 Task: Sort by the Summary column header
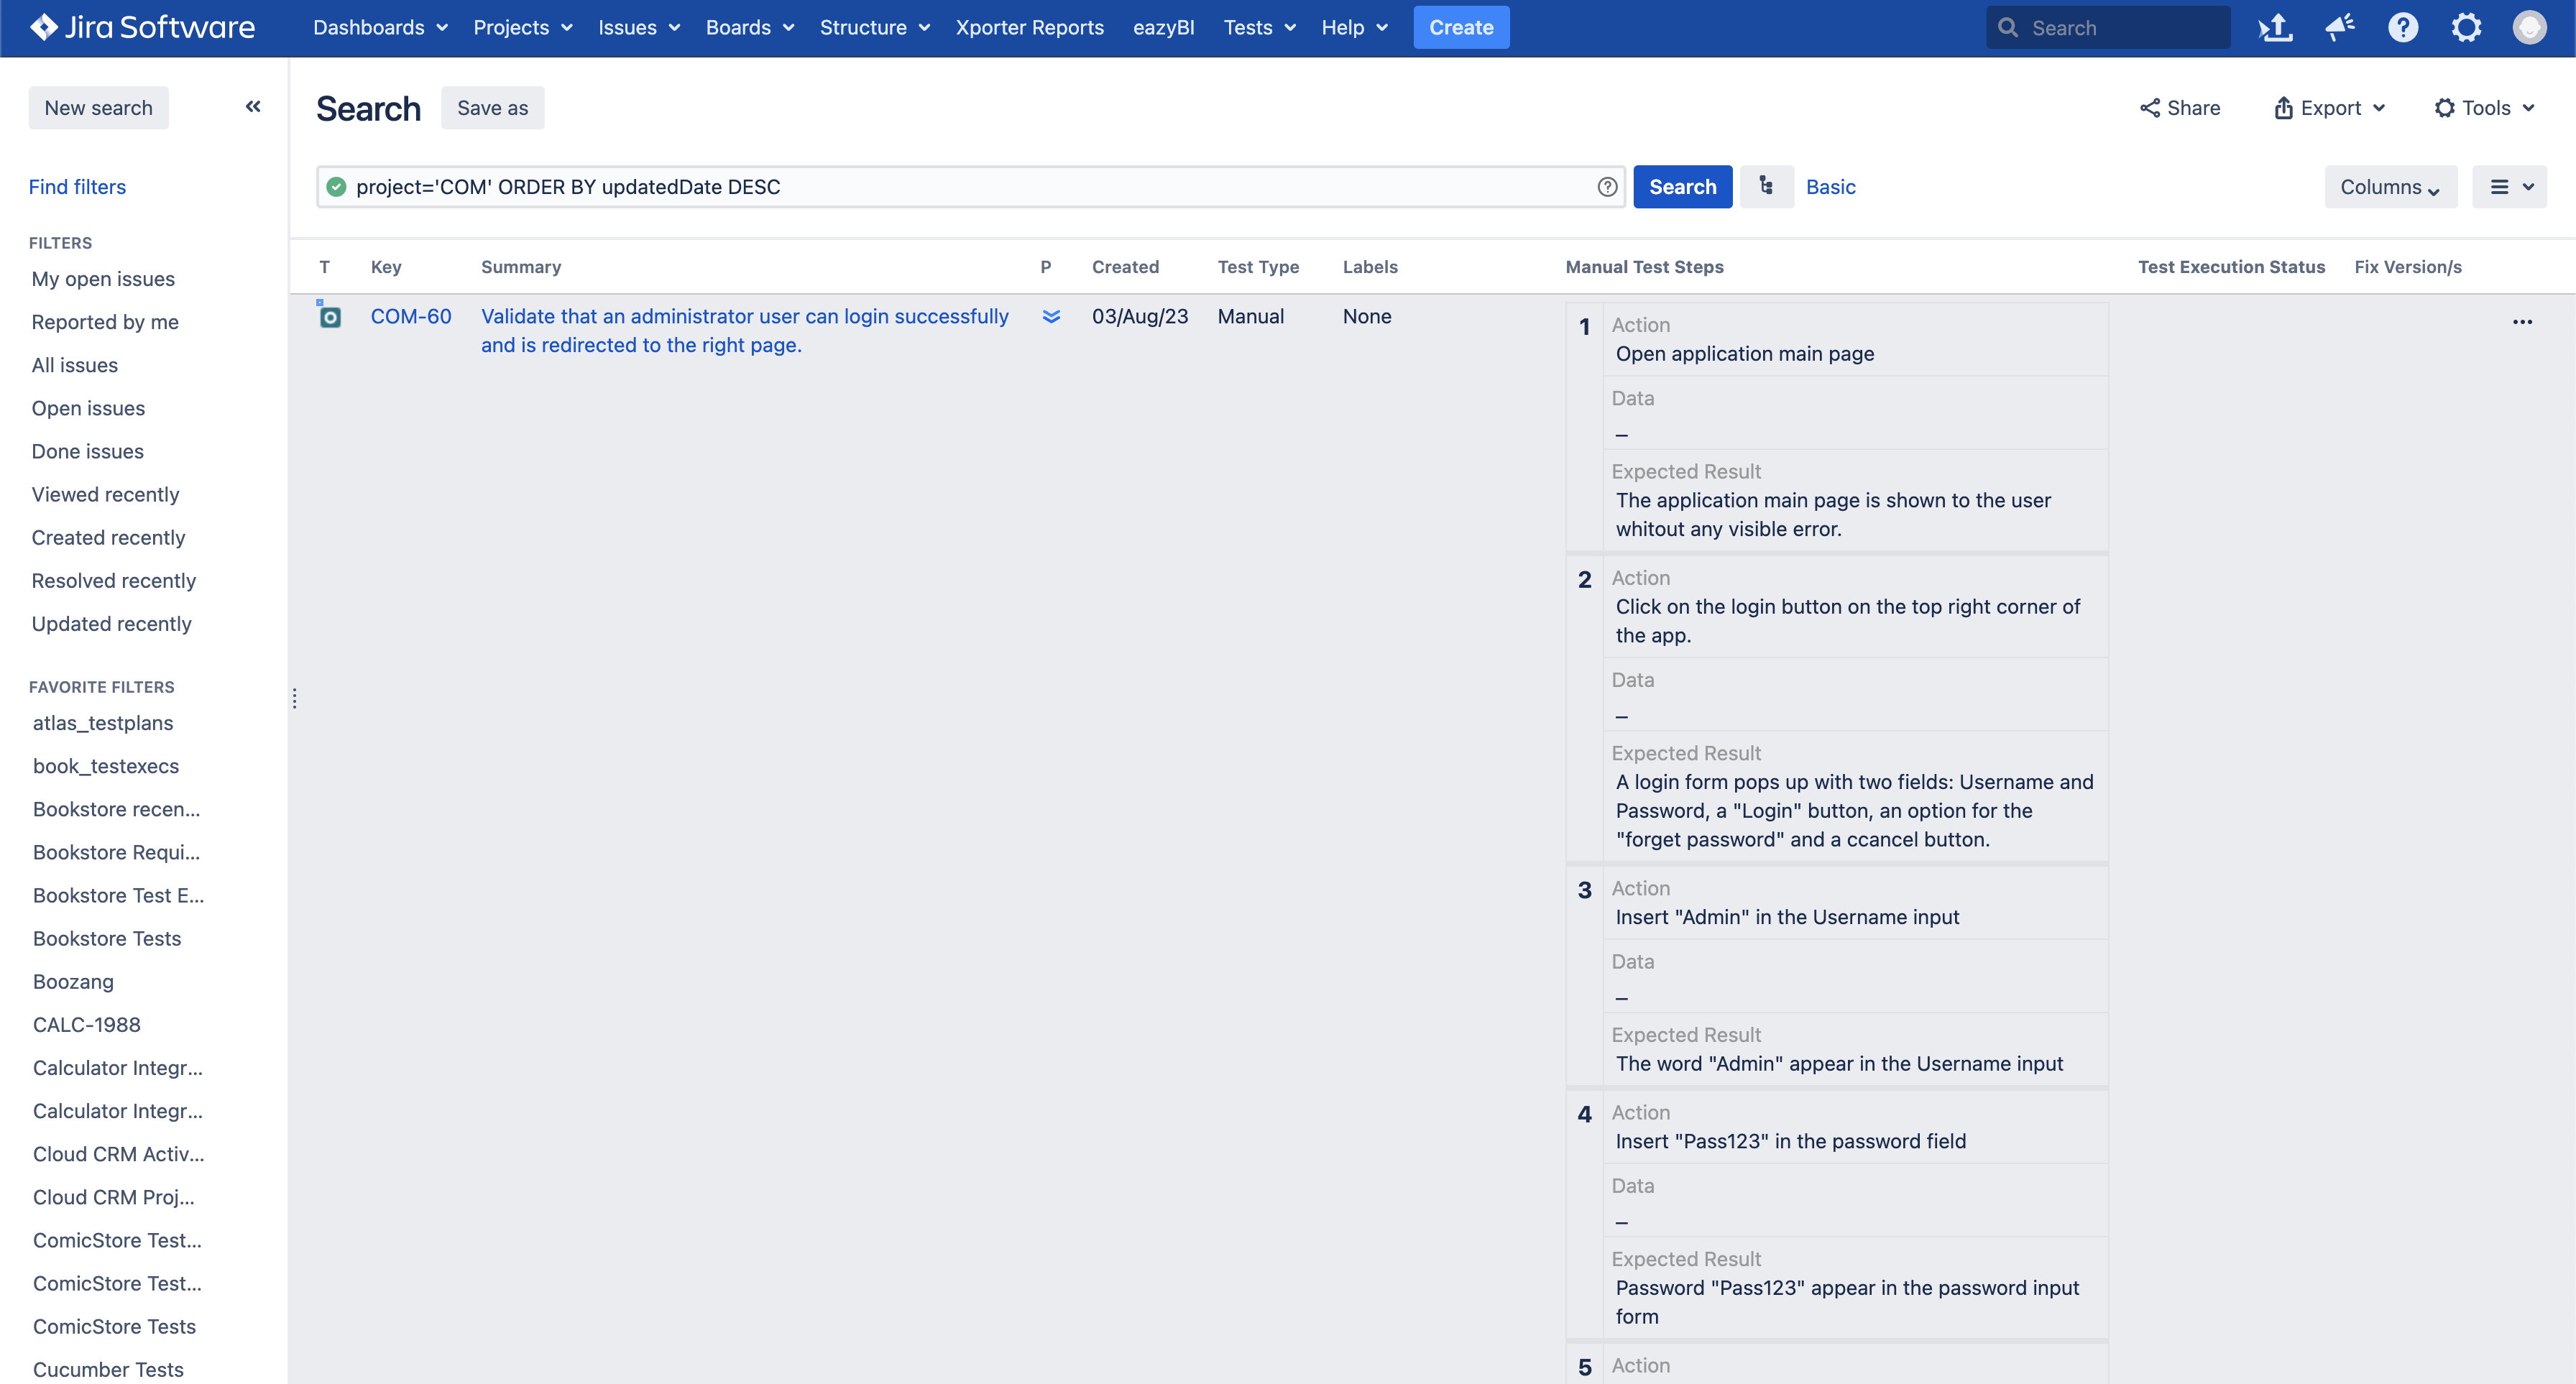point(521,267)
